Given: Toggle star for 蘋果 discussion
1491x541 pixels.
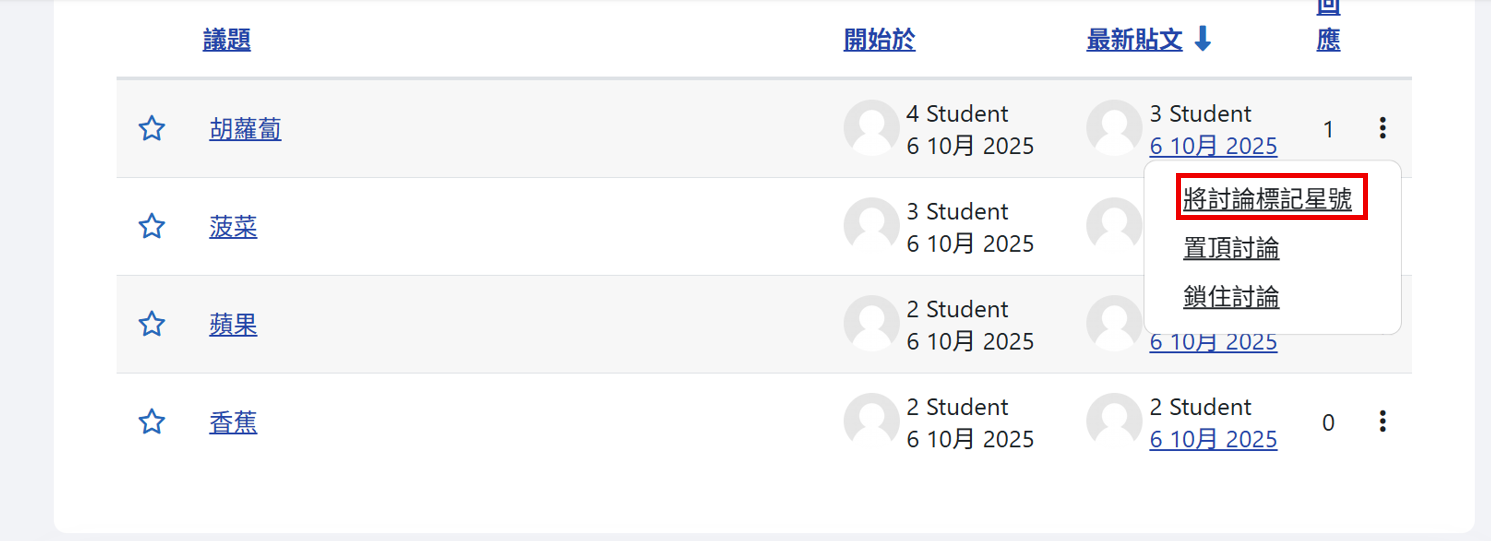Looking at the screenshot, I should tap(151, 325).
